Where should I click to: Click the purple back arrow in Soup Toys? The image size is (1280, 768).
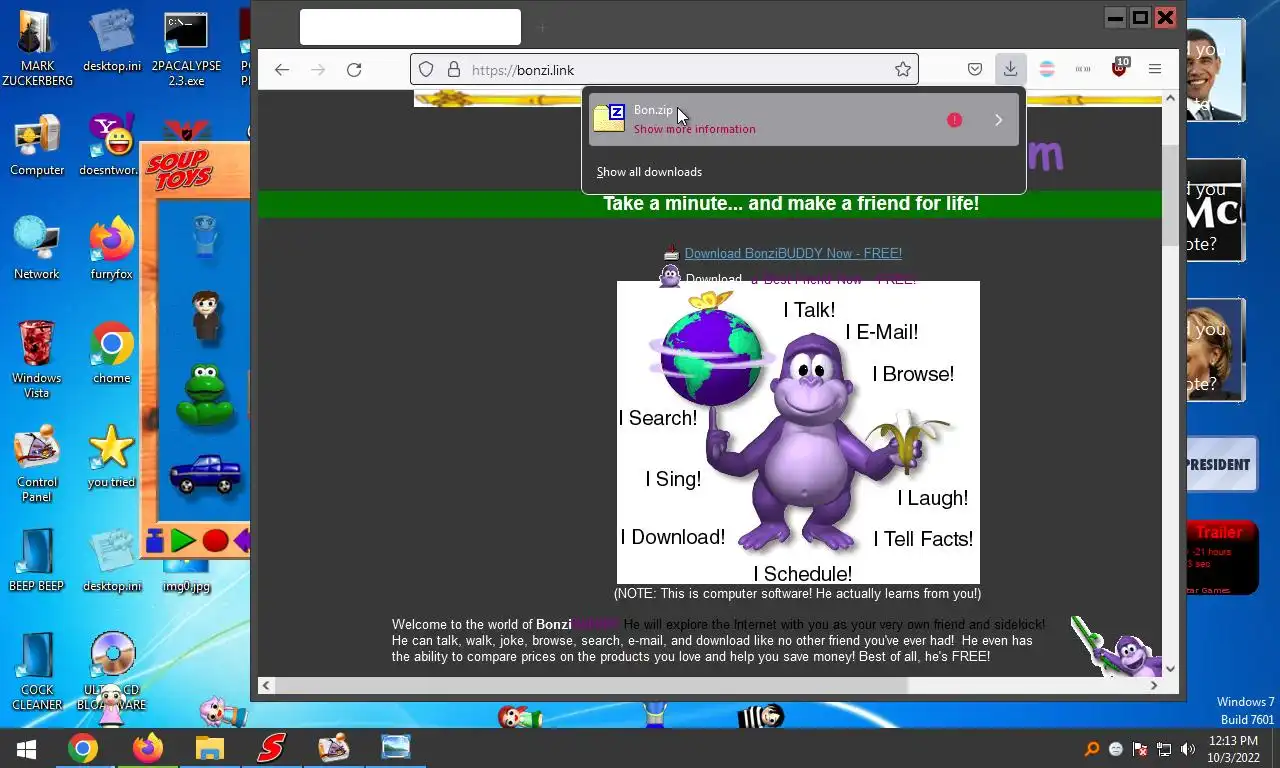[x=242, y=541]
